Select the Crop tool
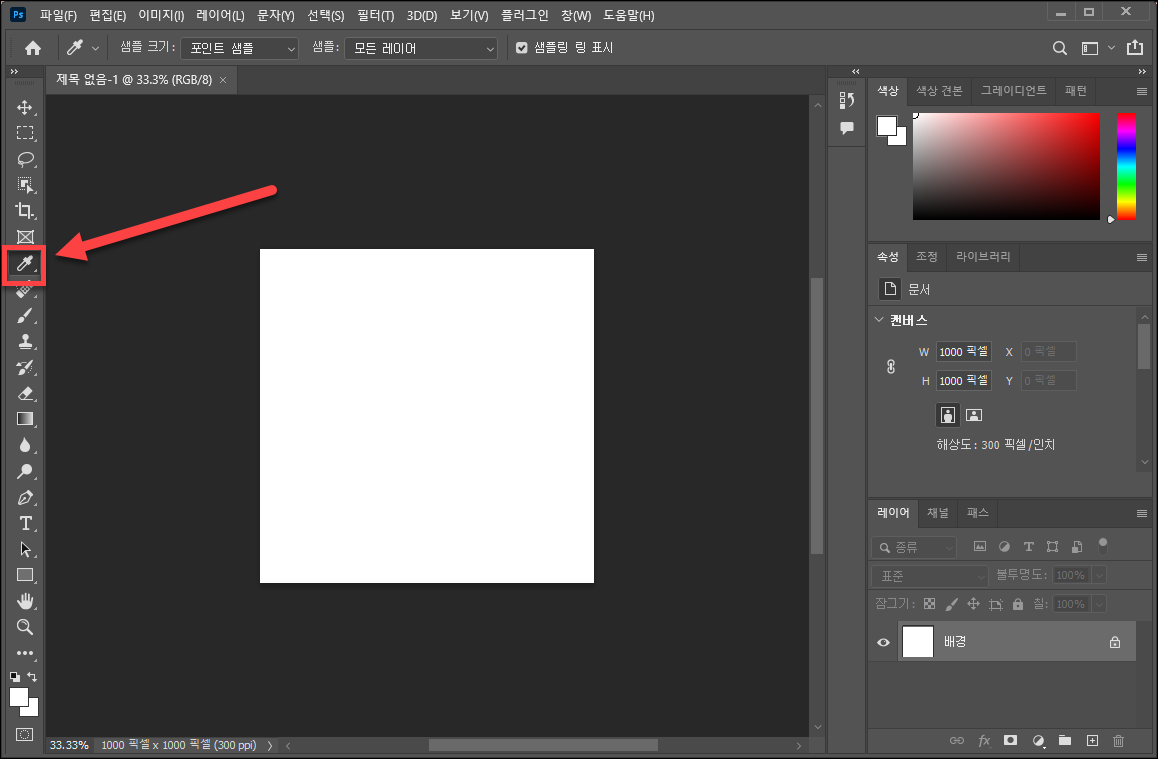The width and height of the screenshot is (1158, 759). click(x=25, y=210)
